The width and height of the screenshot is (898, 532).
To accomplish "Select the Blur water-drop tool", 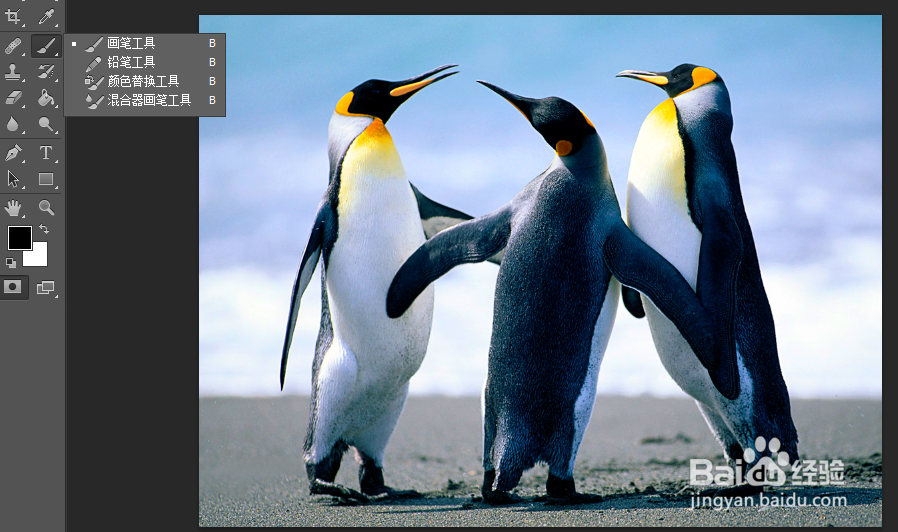I will (13, 124).
